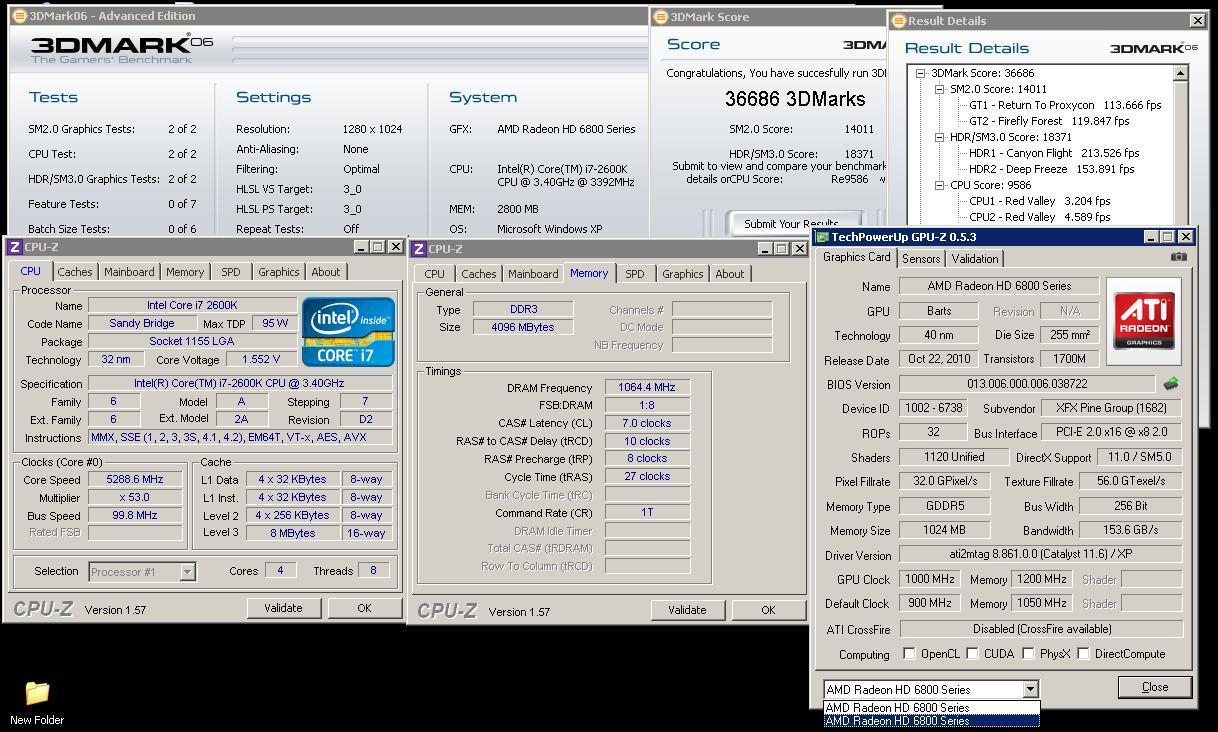Collapse the CPU Score tree node
Viewport: 1218px width, 732px height.
[x=940, y=185]
